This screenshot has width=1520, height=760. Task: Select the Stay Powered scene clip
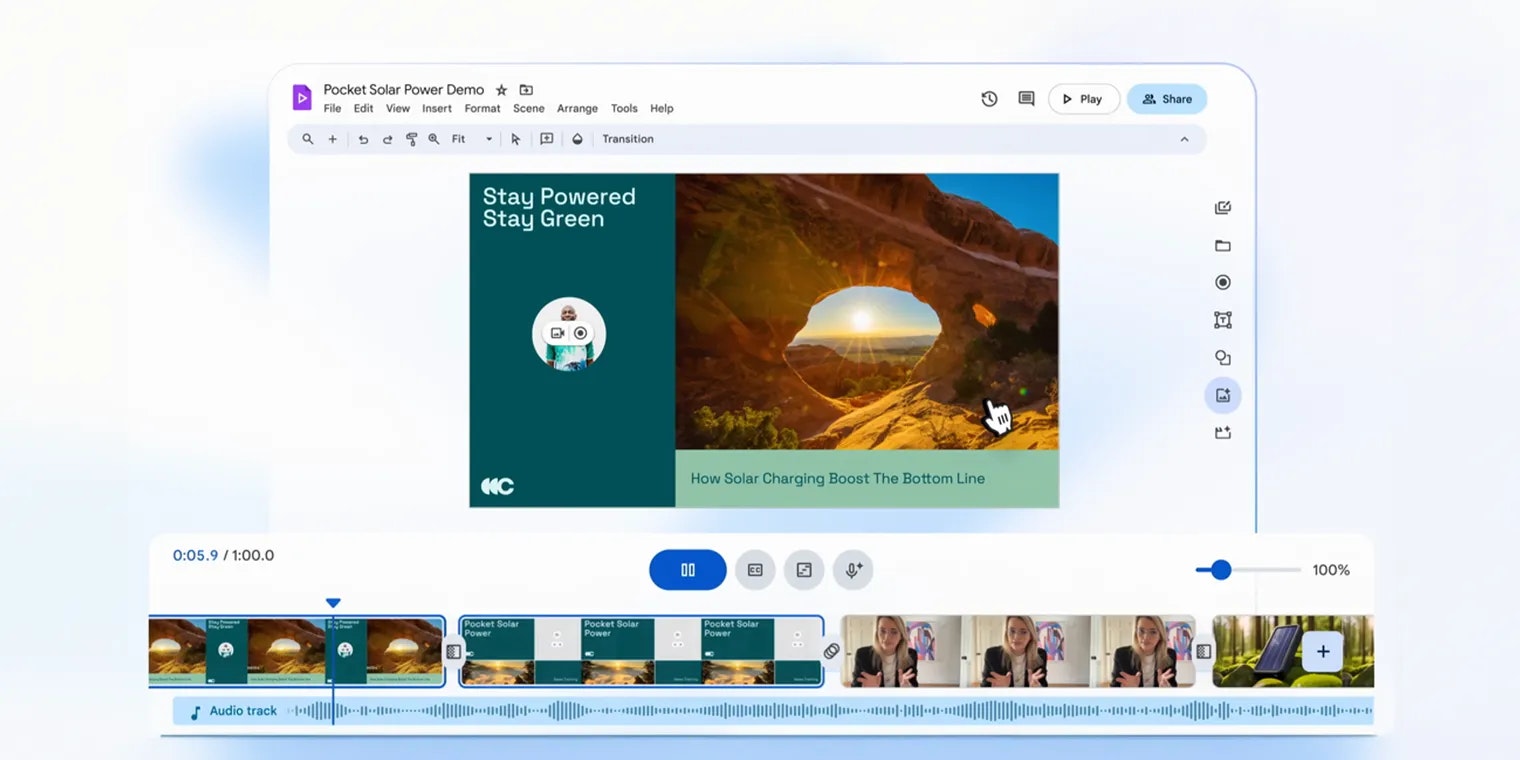[296, 651]
